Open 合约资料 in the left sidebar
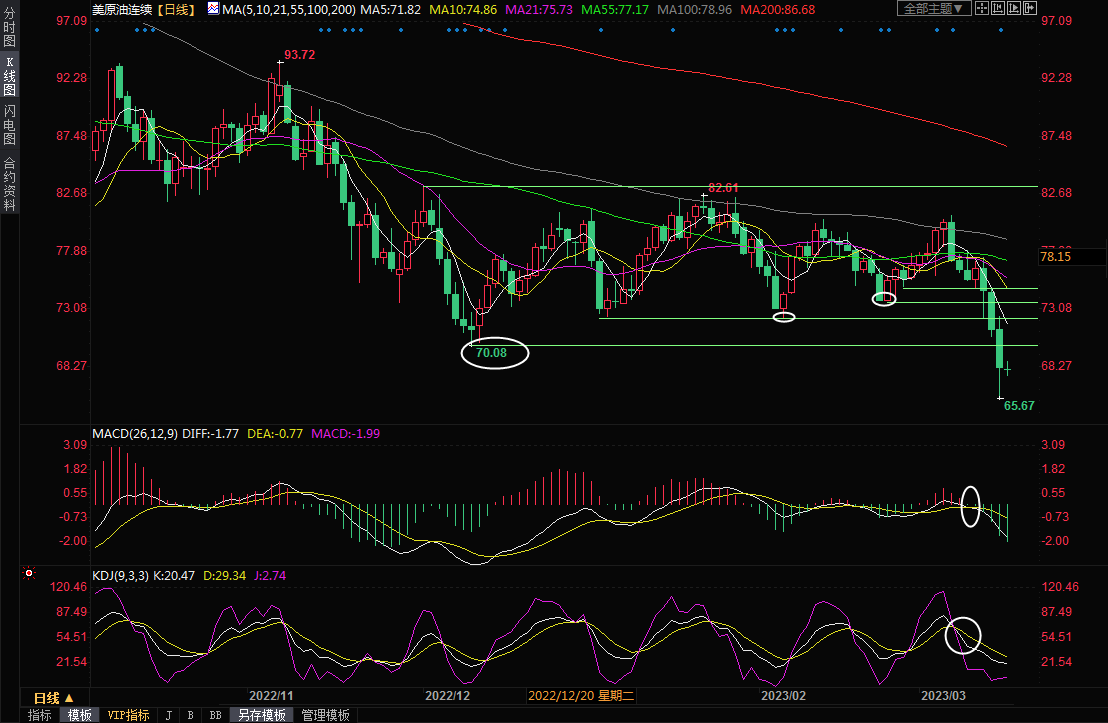Image resolution: width=1108 pixels, height=723 pixels. pyautogui.click(x=9, y=183)
